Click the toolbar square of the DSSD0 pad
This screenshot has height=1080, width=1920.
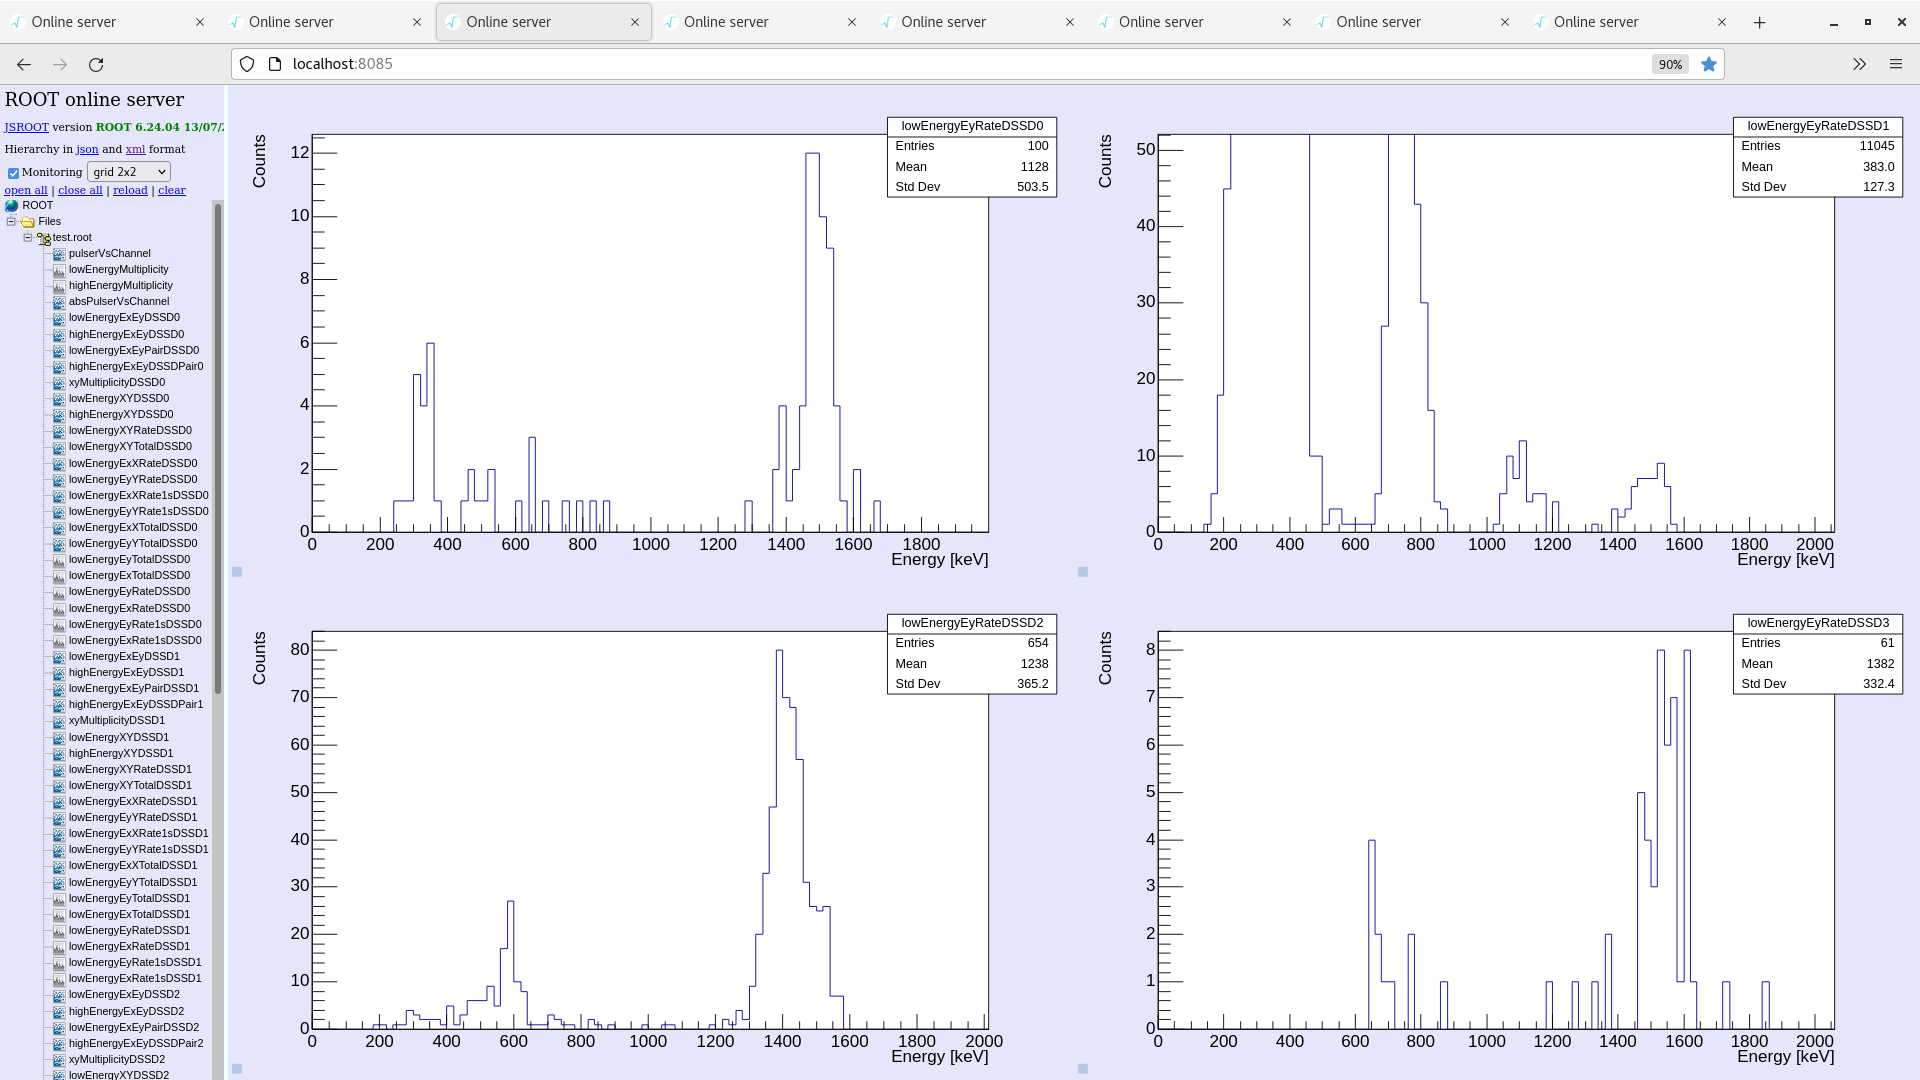[x=237, y=572]
